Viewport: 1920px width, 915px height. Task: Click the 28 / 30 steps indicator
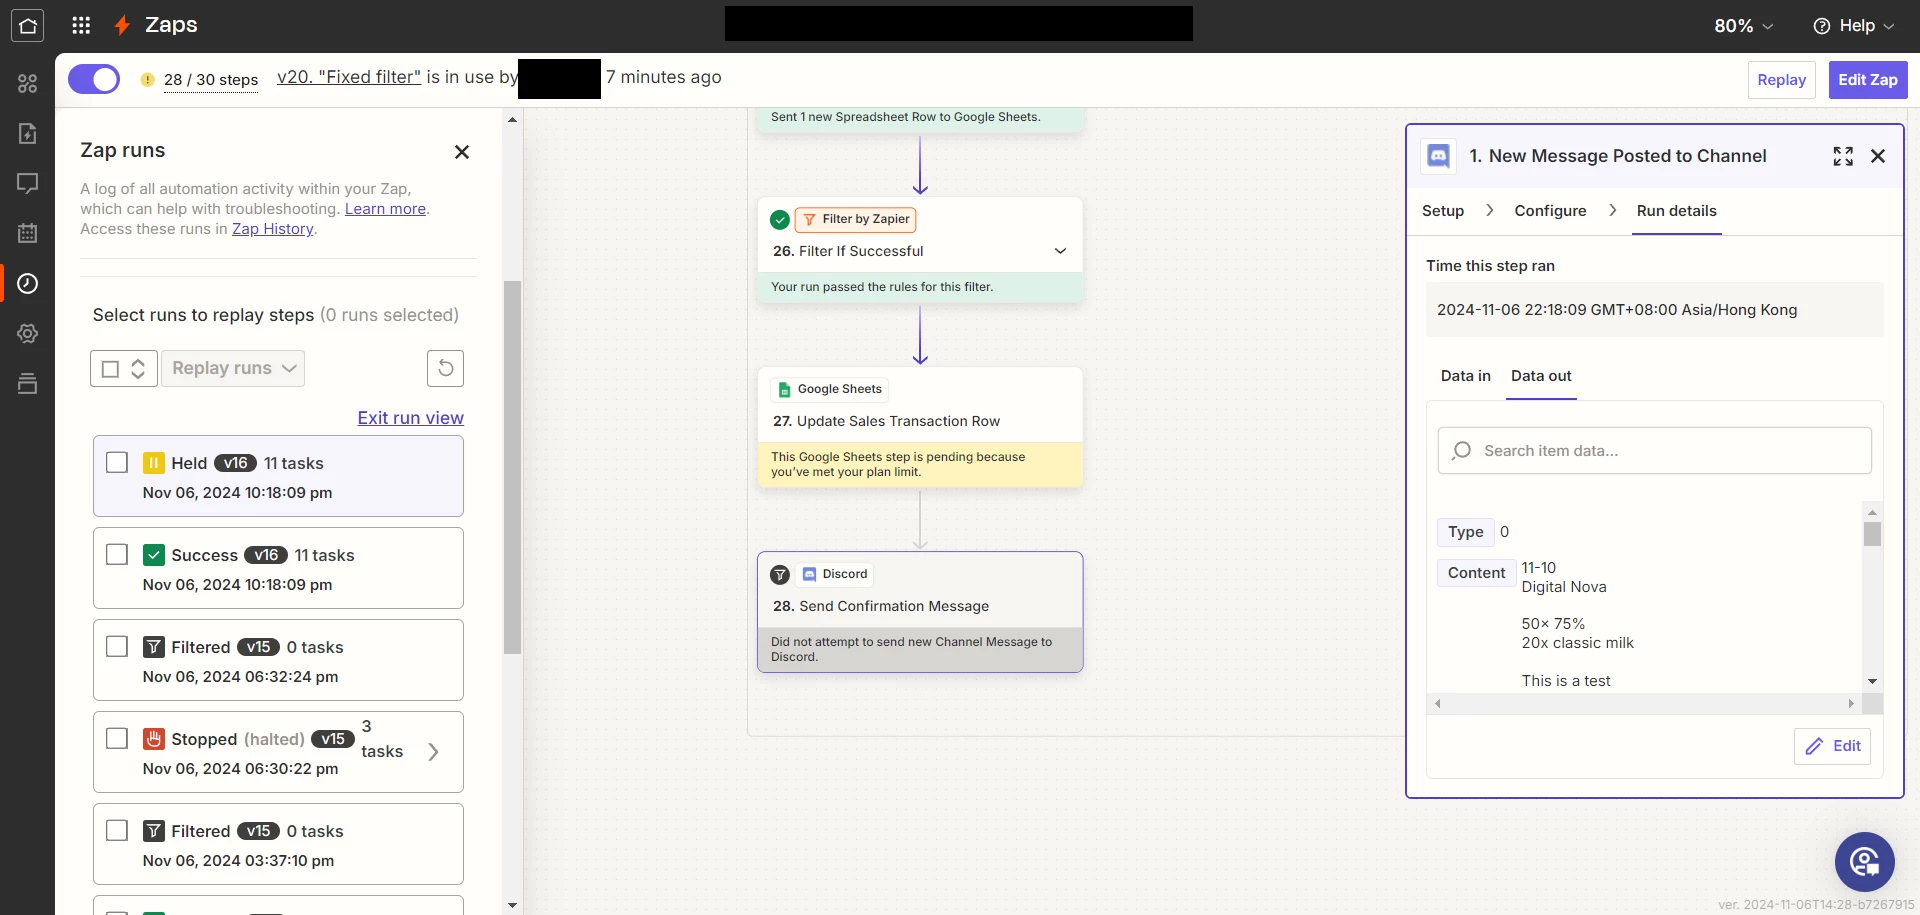click(211, 80)
